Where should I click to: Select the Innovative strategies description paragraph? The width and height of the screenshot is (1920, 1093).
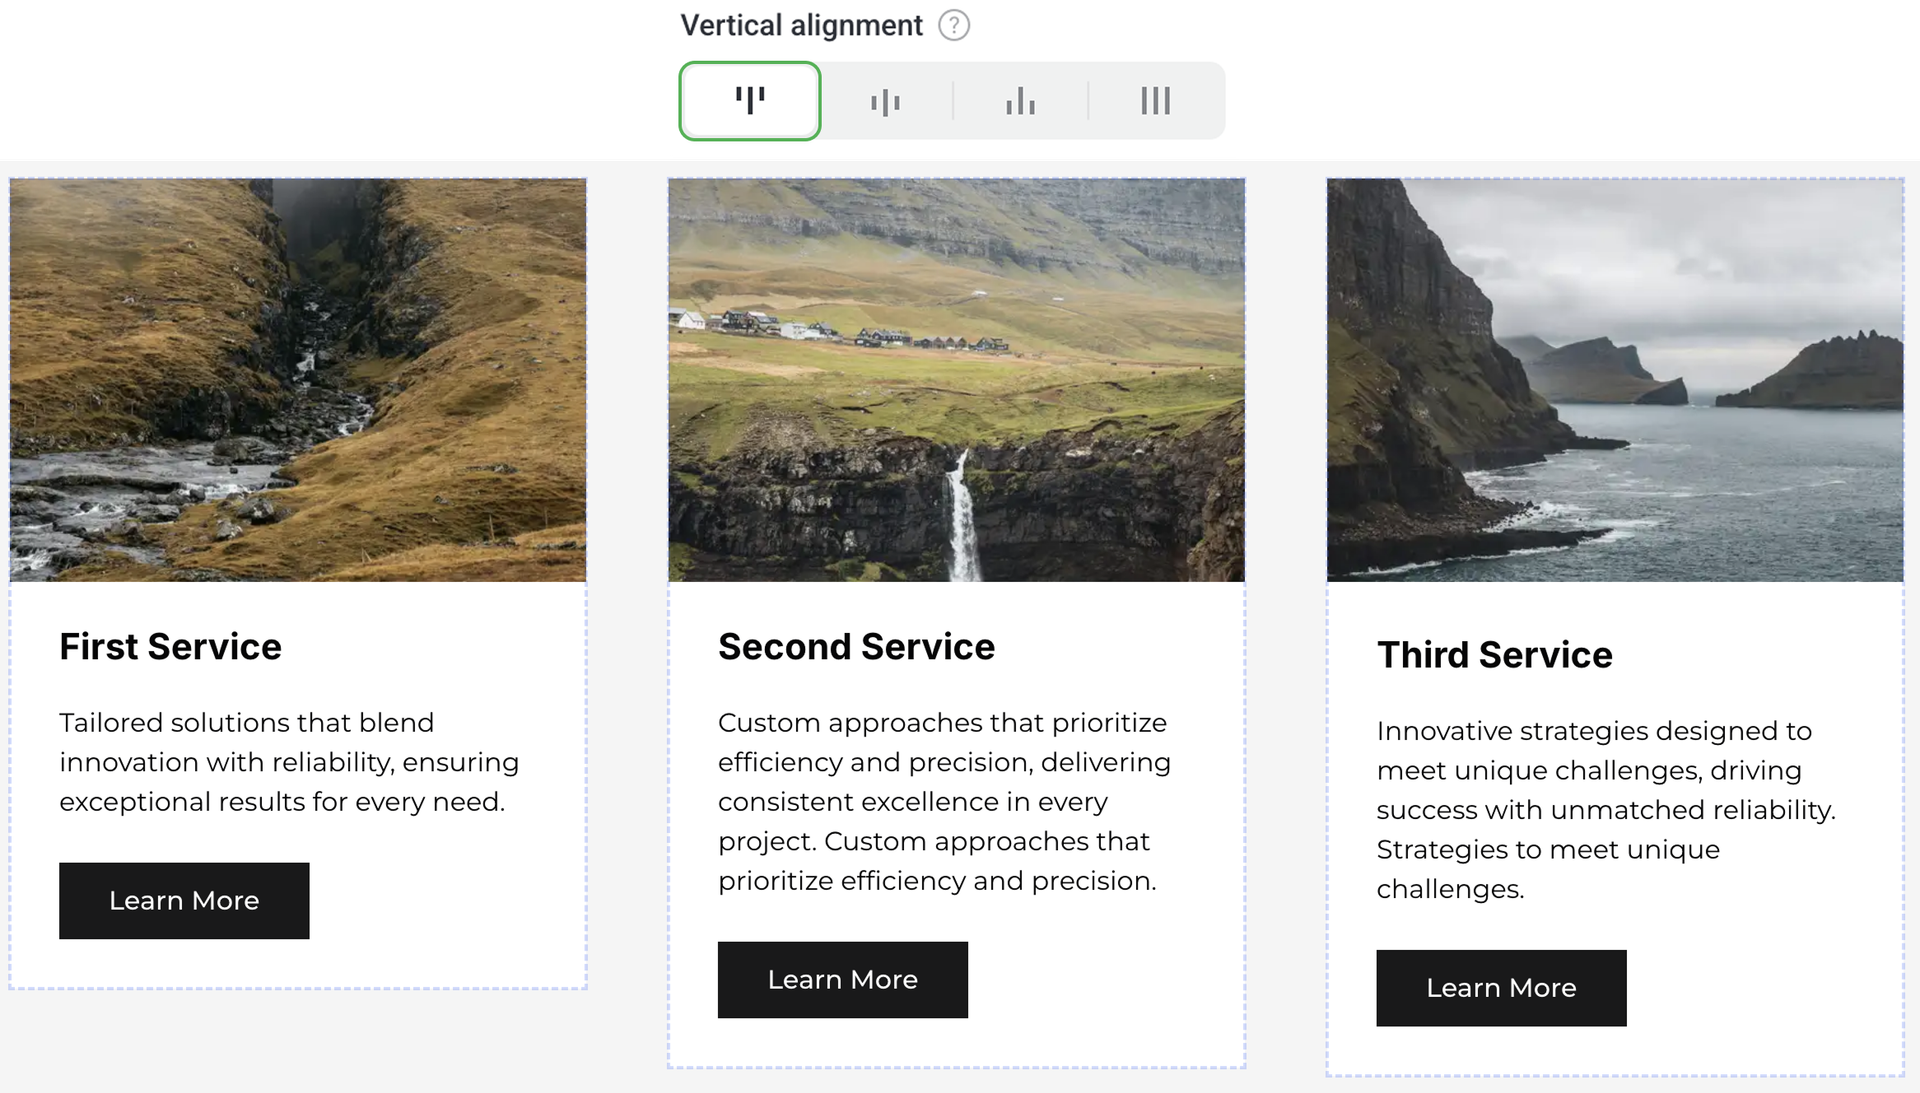[1605, 809]
